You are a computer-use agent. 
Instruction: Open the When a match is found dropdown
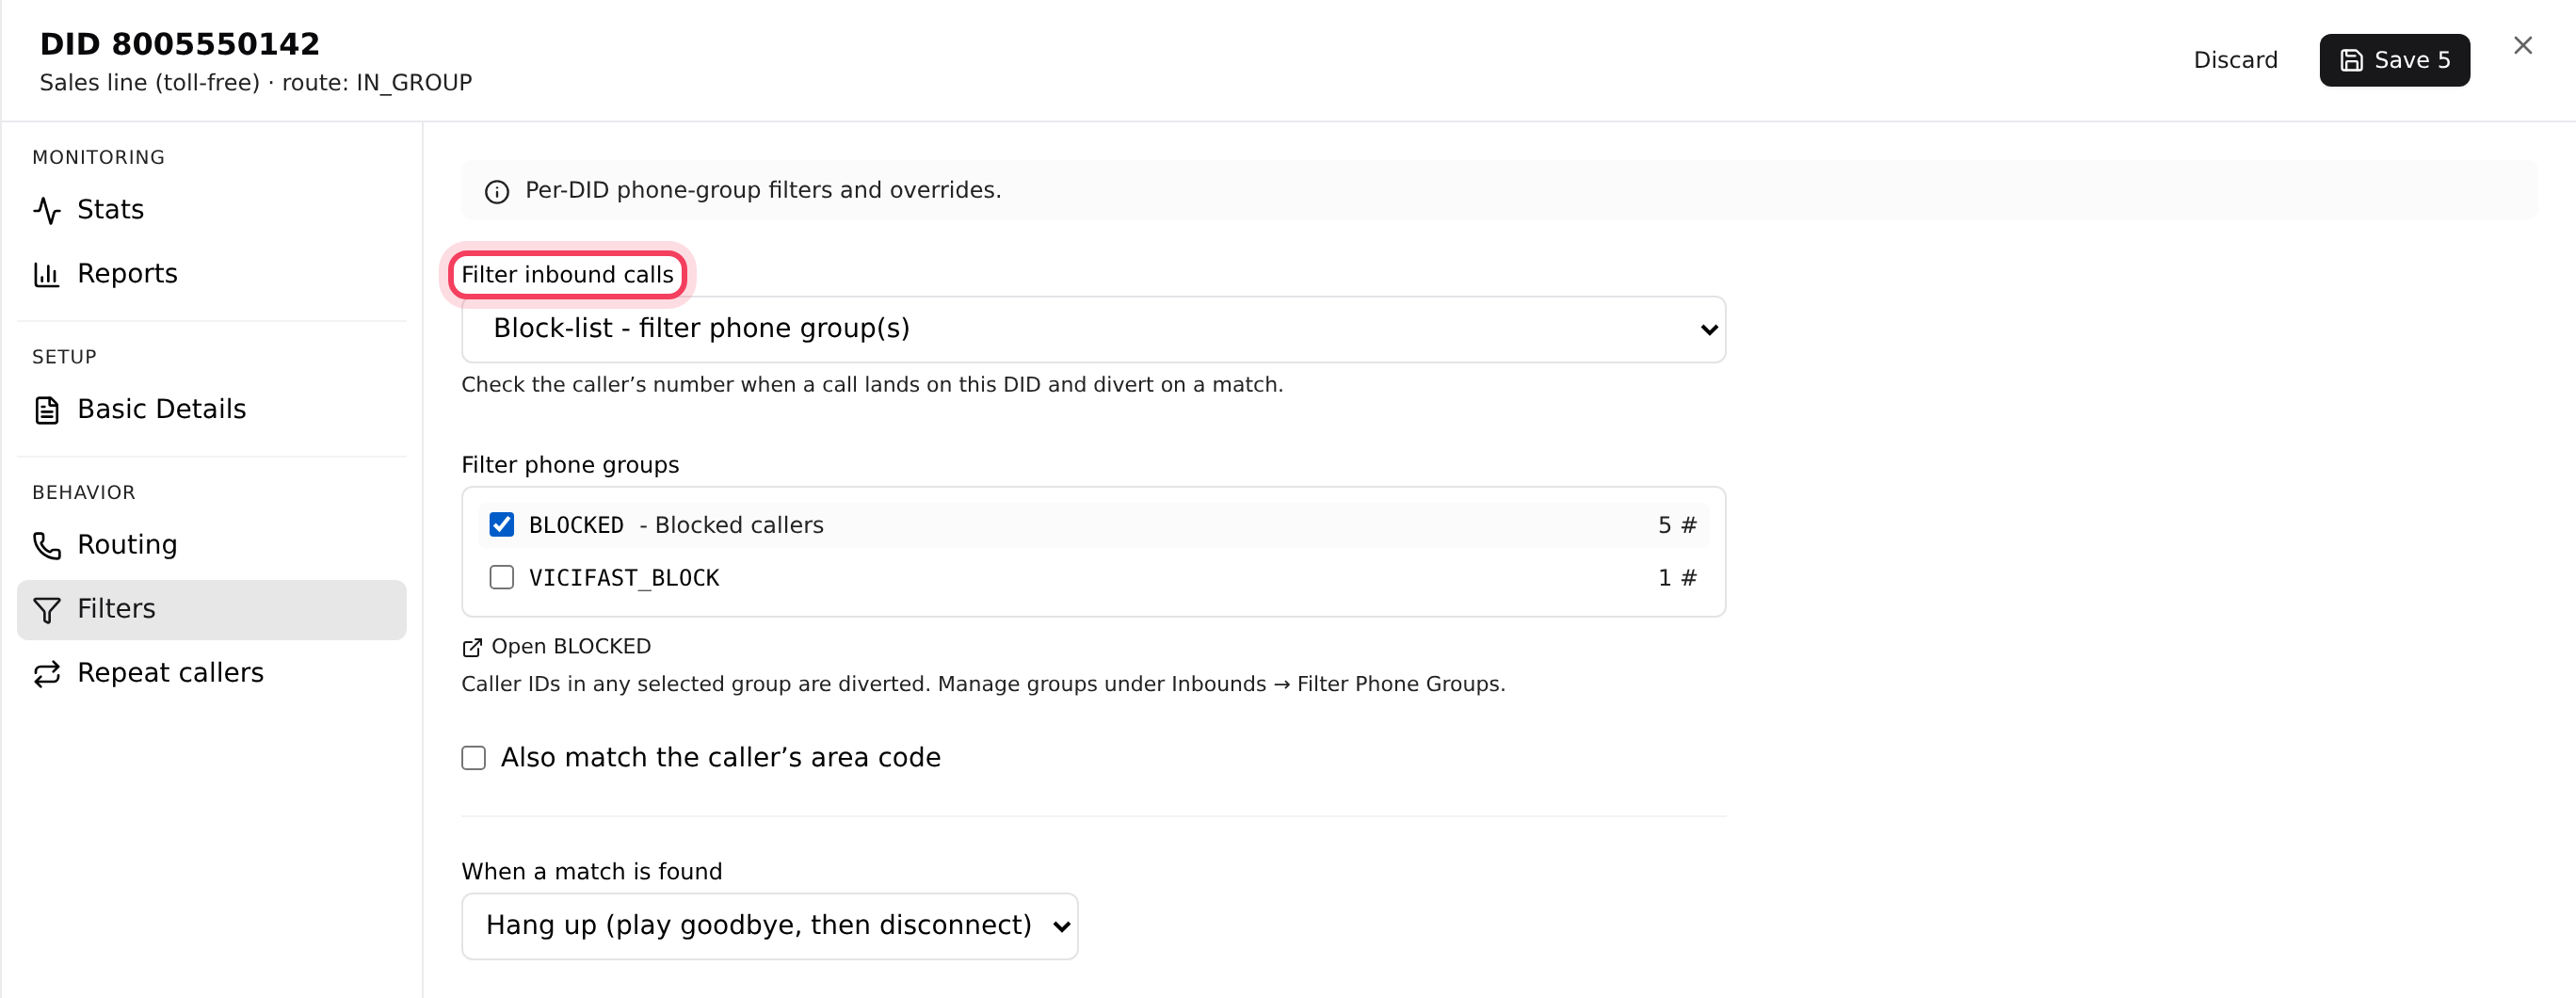[x=769, y=926]
